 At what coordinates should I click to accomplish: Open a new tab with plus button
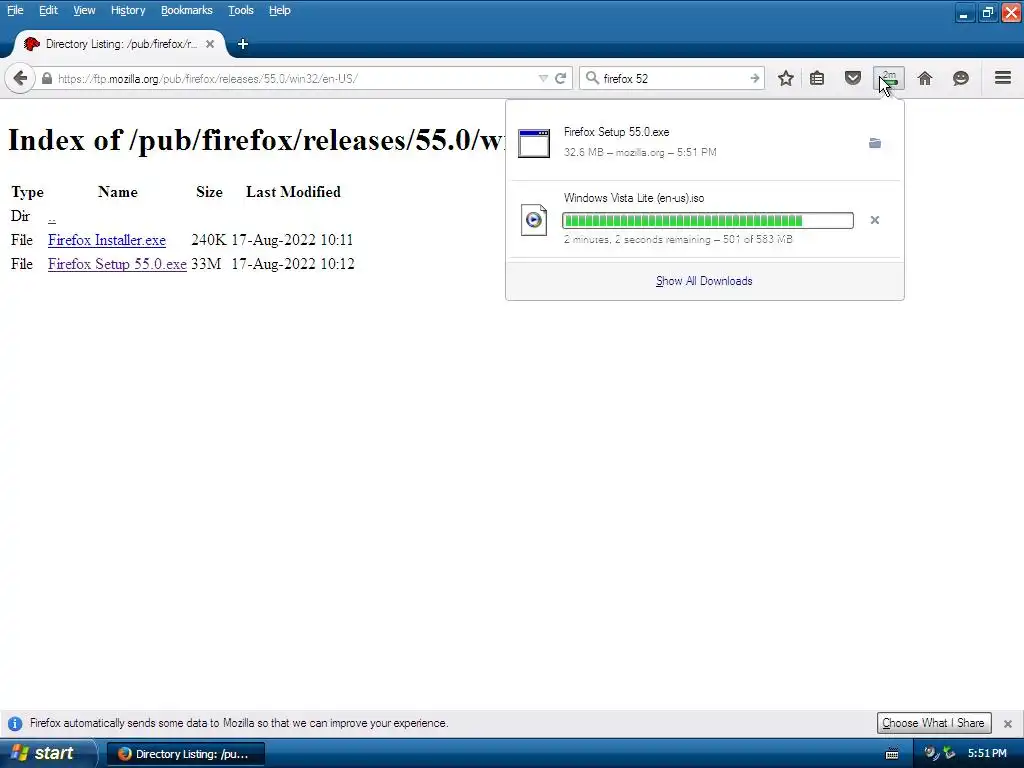243,44
